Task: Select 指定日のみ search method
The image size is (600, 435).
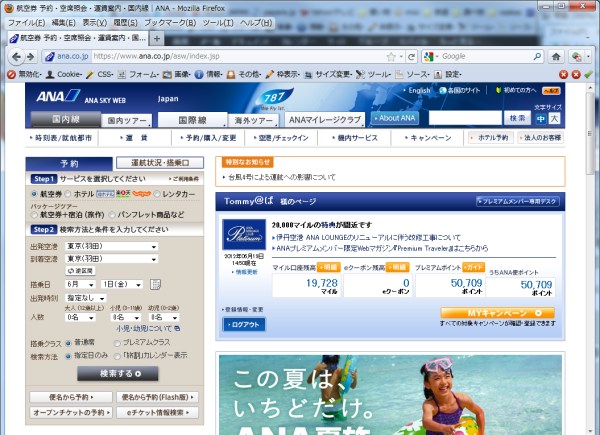Action: [x=68, y=356]
